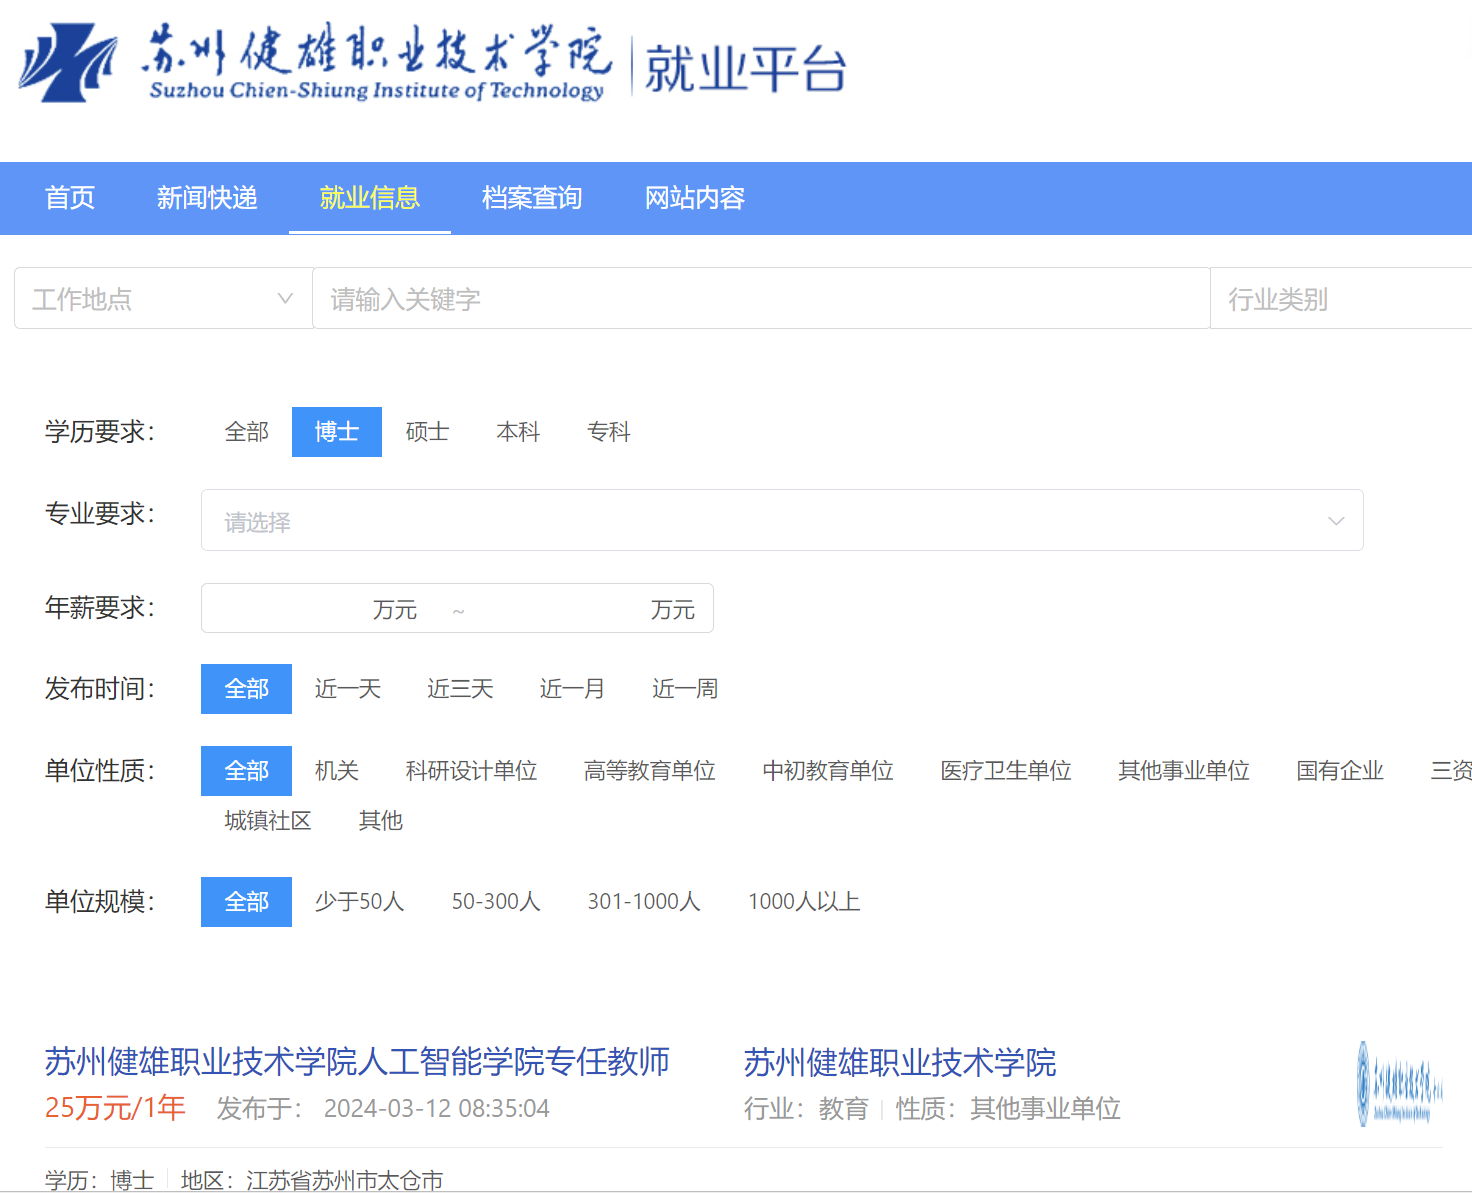Open 人工智能学院专任教师 job posting
Viewport: 1472px width, 1193px height.
point(357,1061)
